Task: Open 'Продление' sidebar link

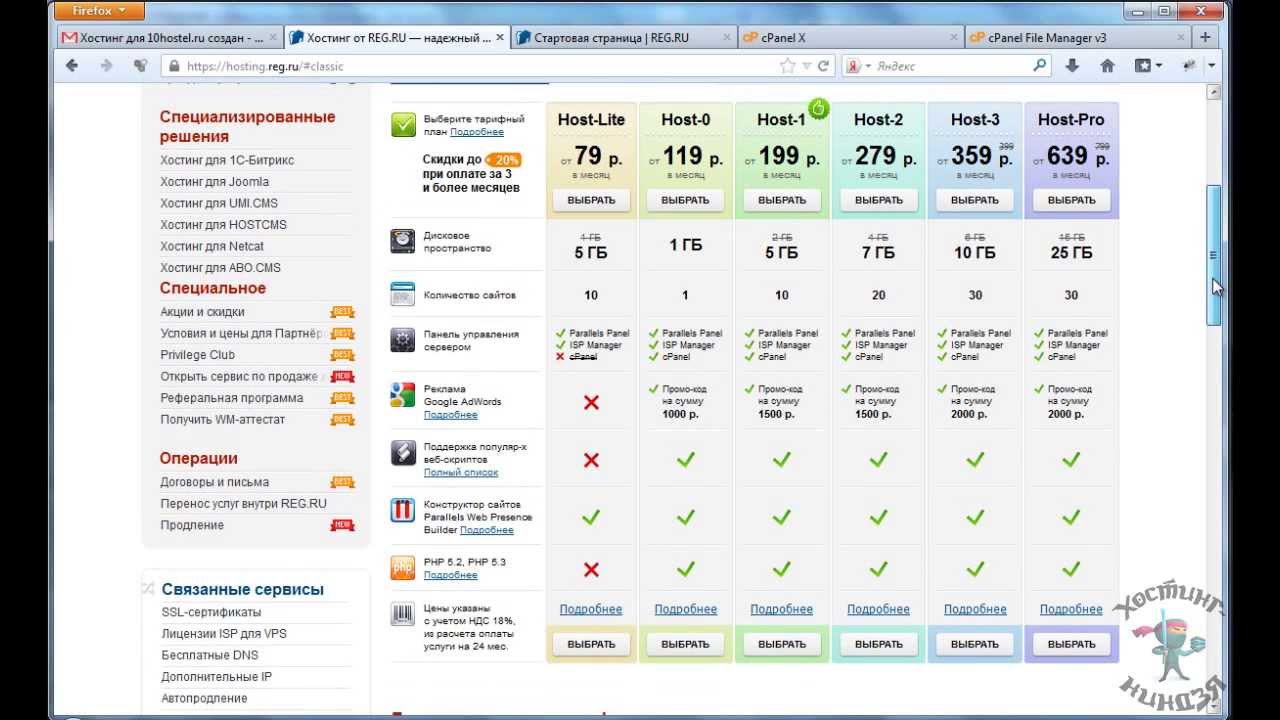Action: 192,525
